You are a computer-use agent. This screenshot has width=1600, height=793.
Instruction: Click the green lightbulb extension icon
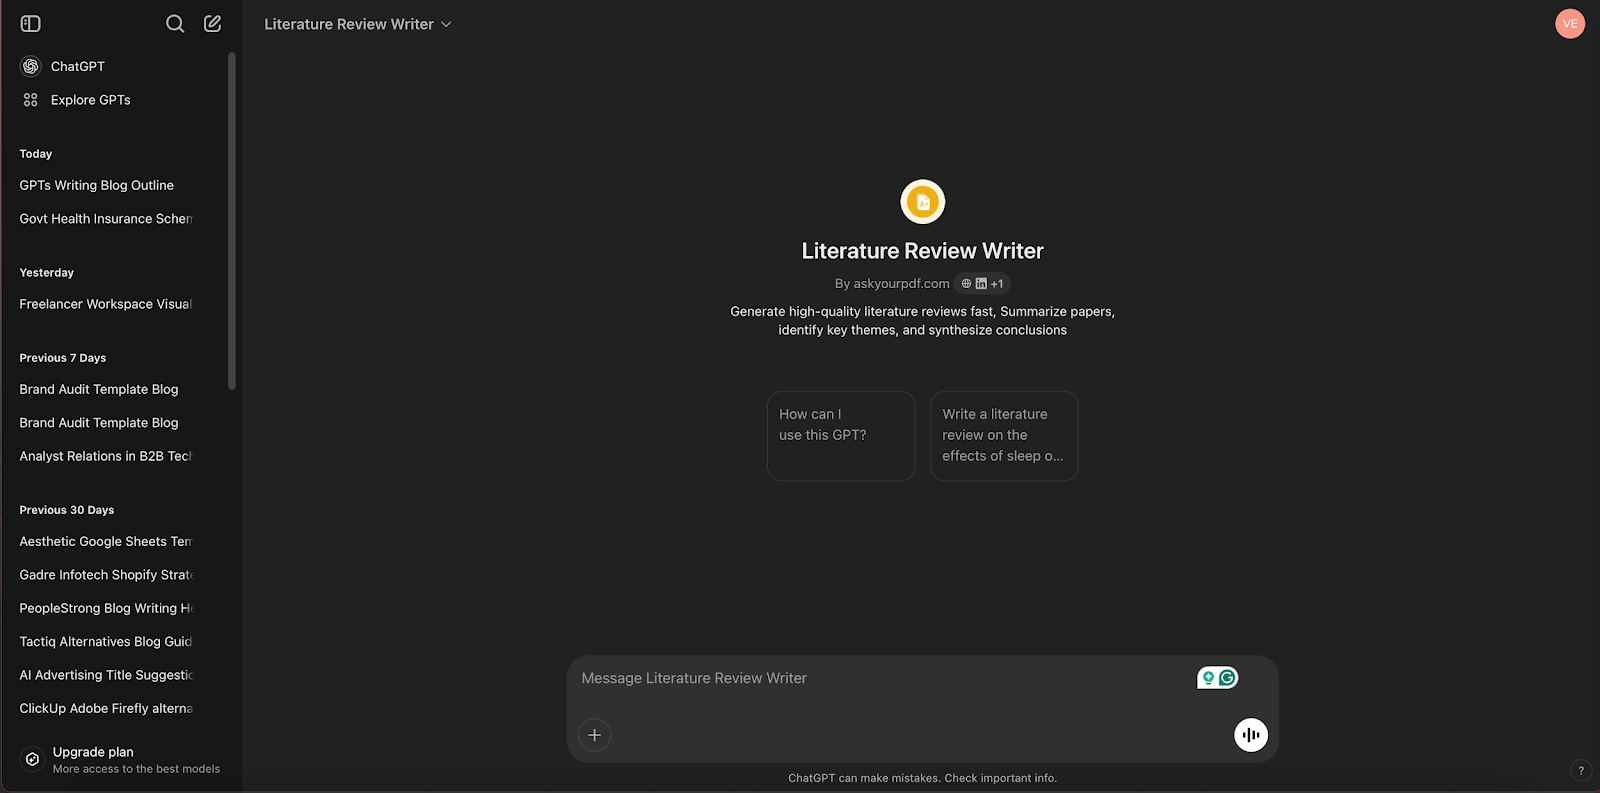[1208, 678]
